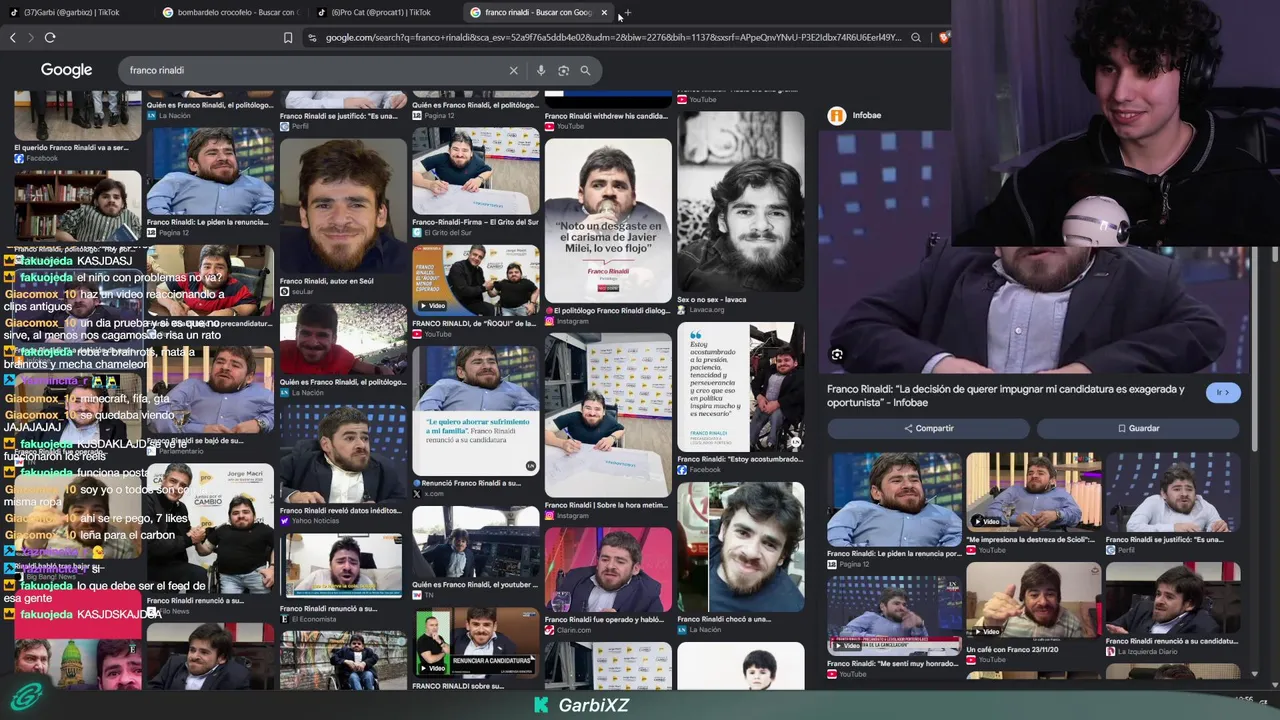Screen dimensions: 1280x720
Task: Open the 'Sex o no sex - lavaca' image
Action: pyautogui.click(x=740, y=201)
